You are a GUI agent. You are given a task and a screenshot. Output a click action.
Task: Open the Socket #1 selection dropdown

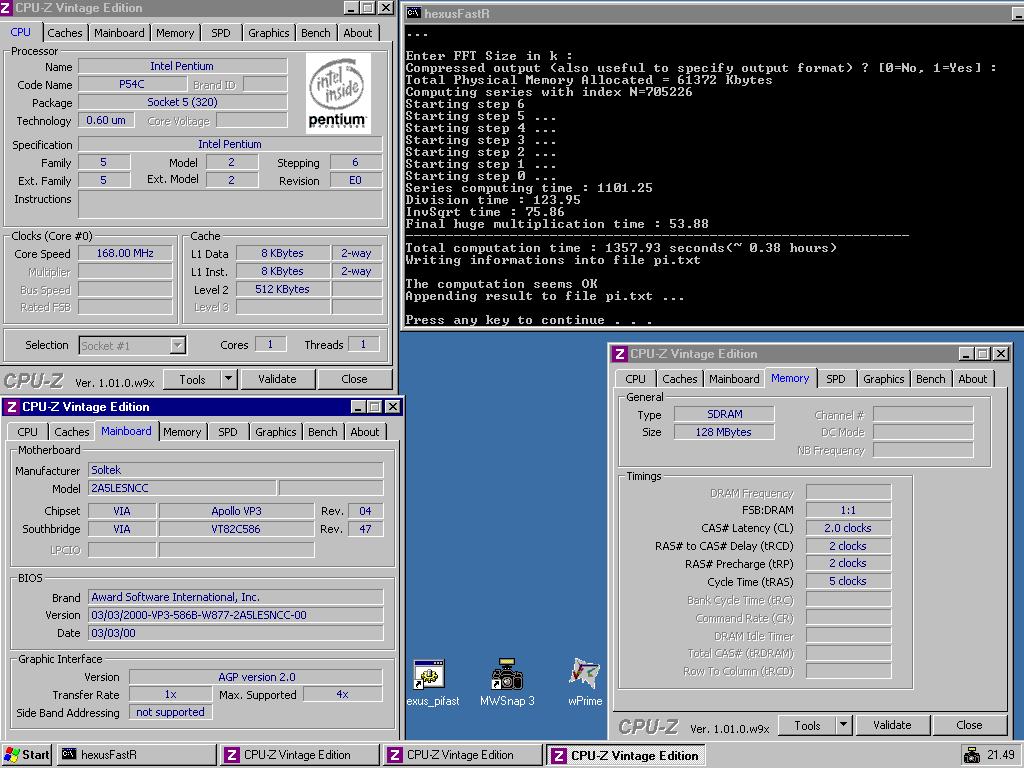(x=133, y=345)
